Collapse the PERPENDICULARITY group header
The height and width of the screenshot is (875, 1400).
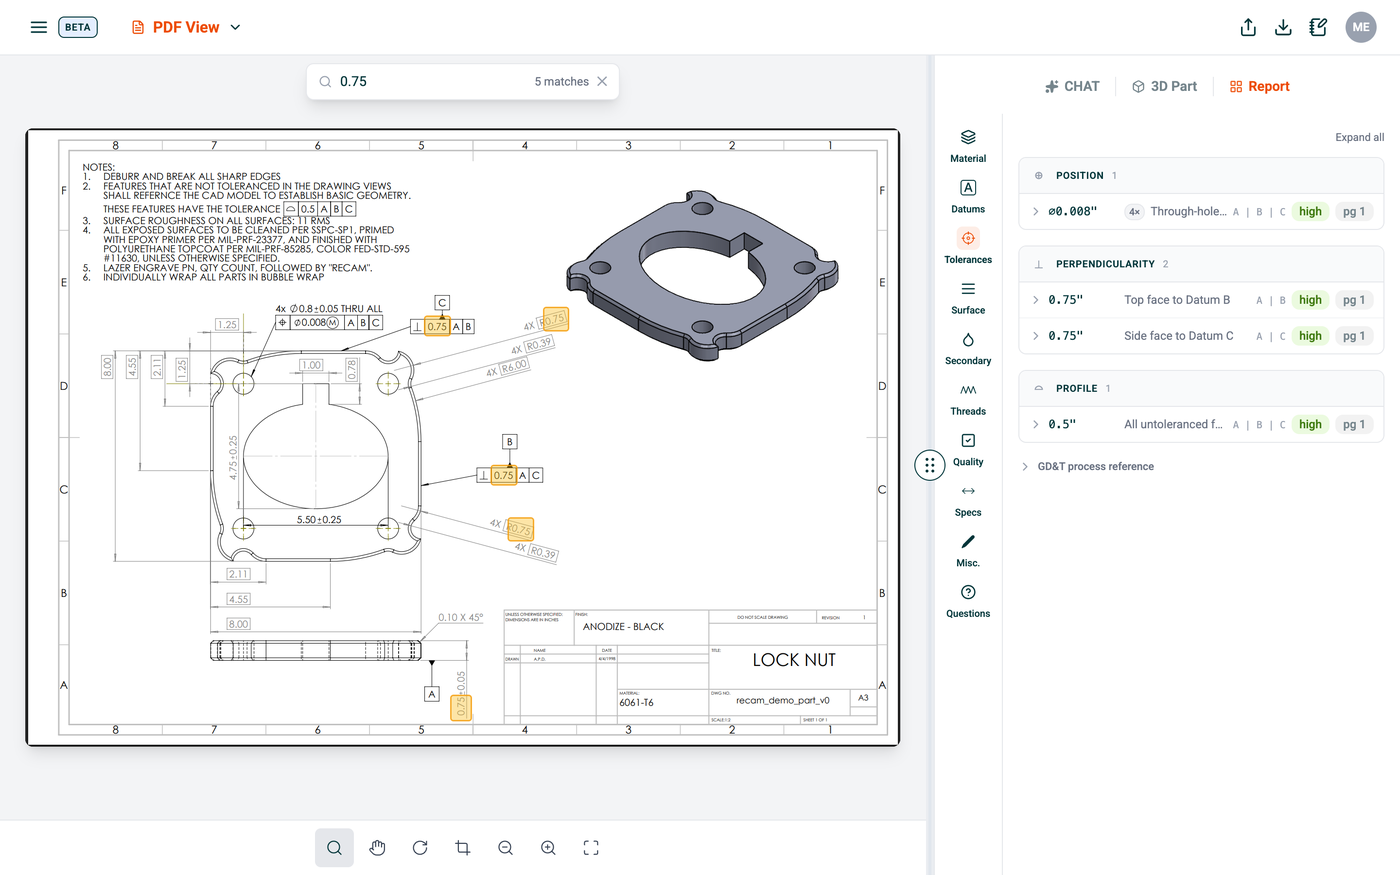click(1201, 264)
